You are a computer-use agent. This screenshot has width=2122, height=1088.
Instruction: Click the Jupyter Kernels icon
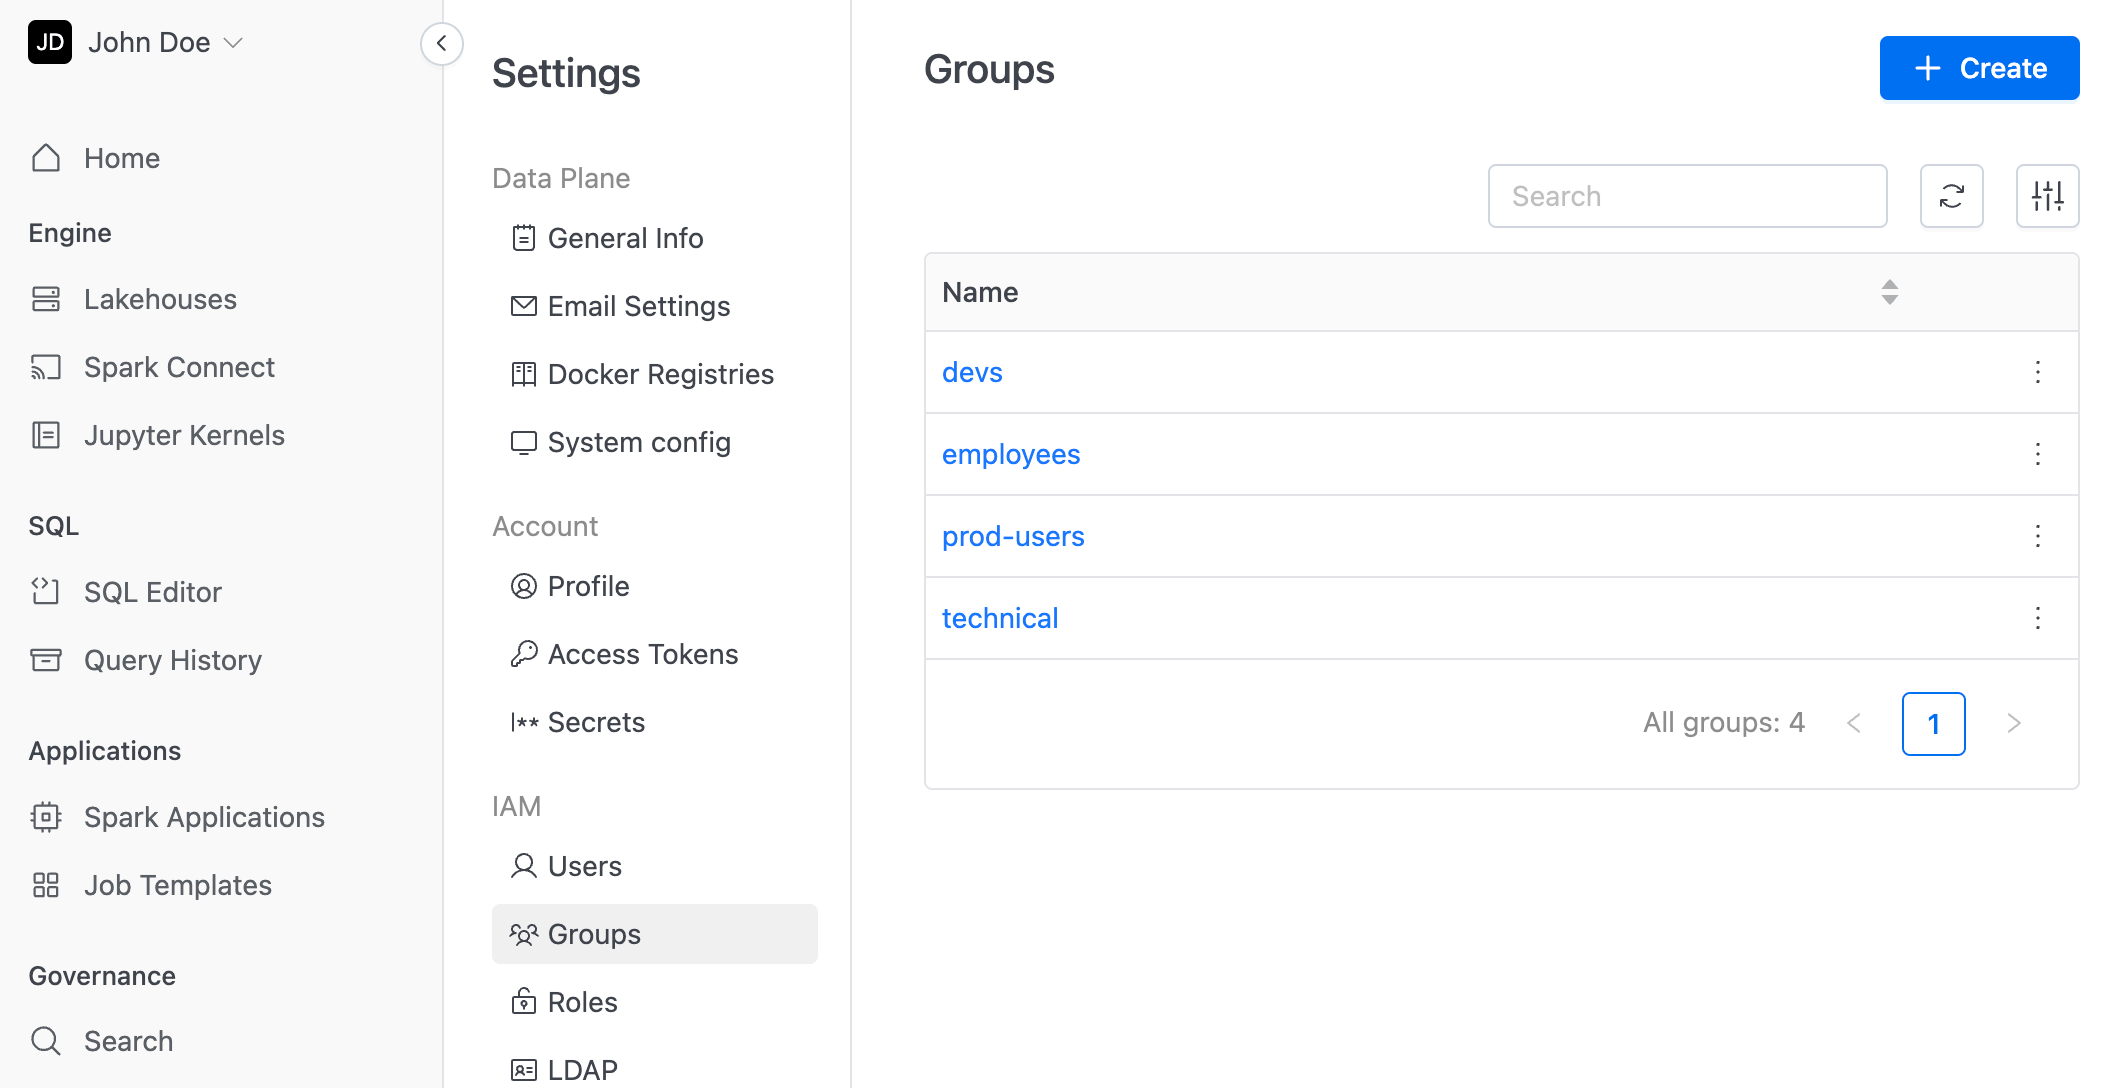46,435
